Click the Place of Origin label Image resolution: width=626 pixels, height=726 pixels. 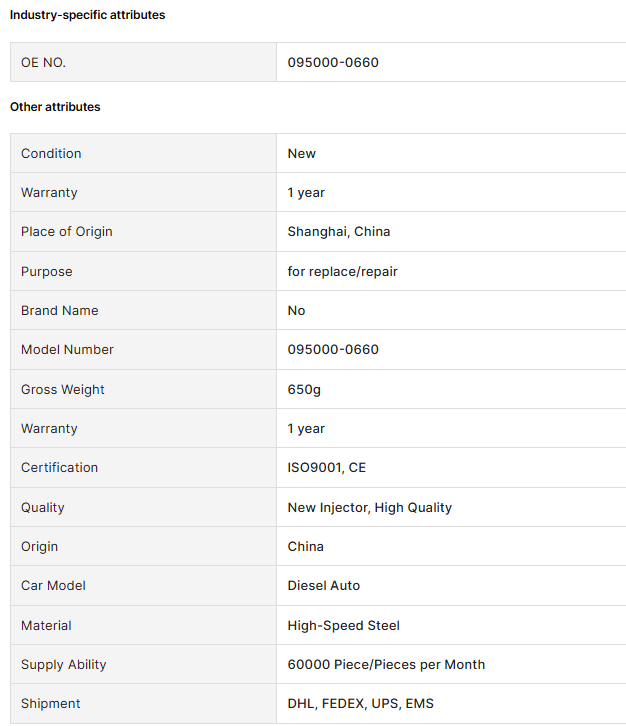click(x=67, y=232)
